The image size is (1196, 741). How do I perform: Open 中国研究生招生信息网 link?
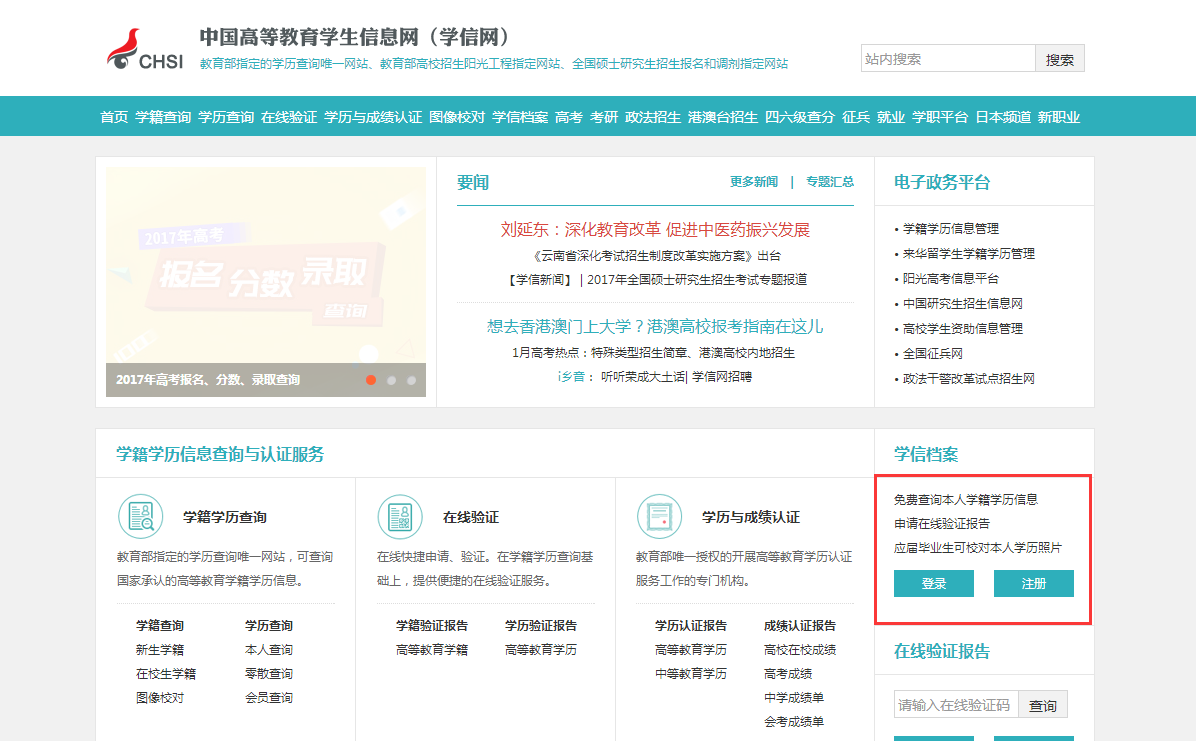pos(962,303)
